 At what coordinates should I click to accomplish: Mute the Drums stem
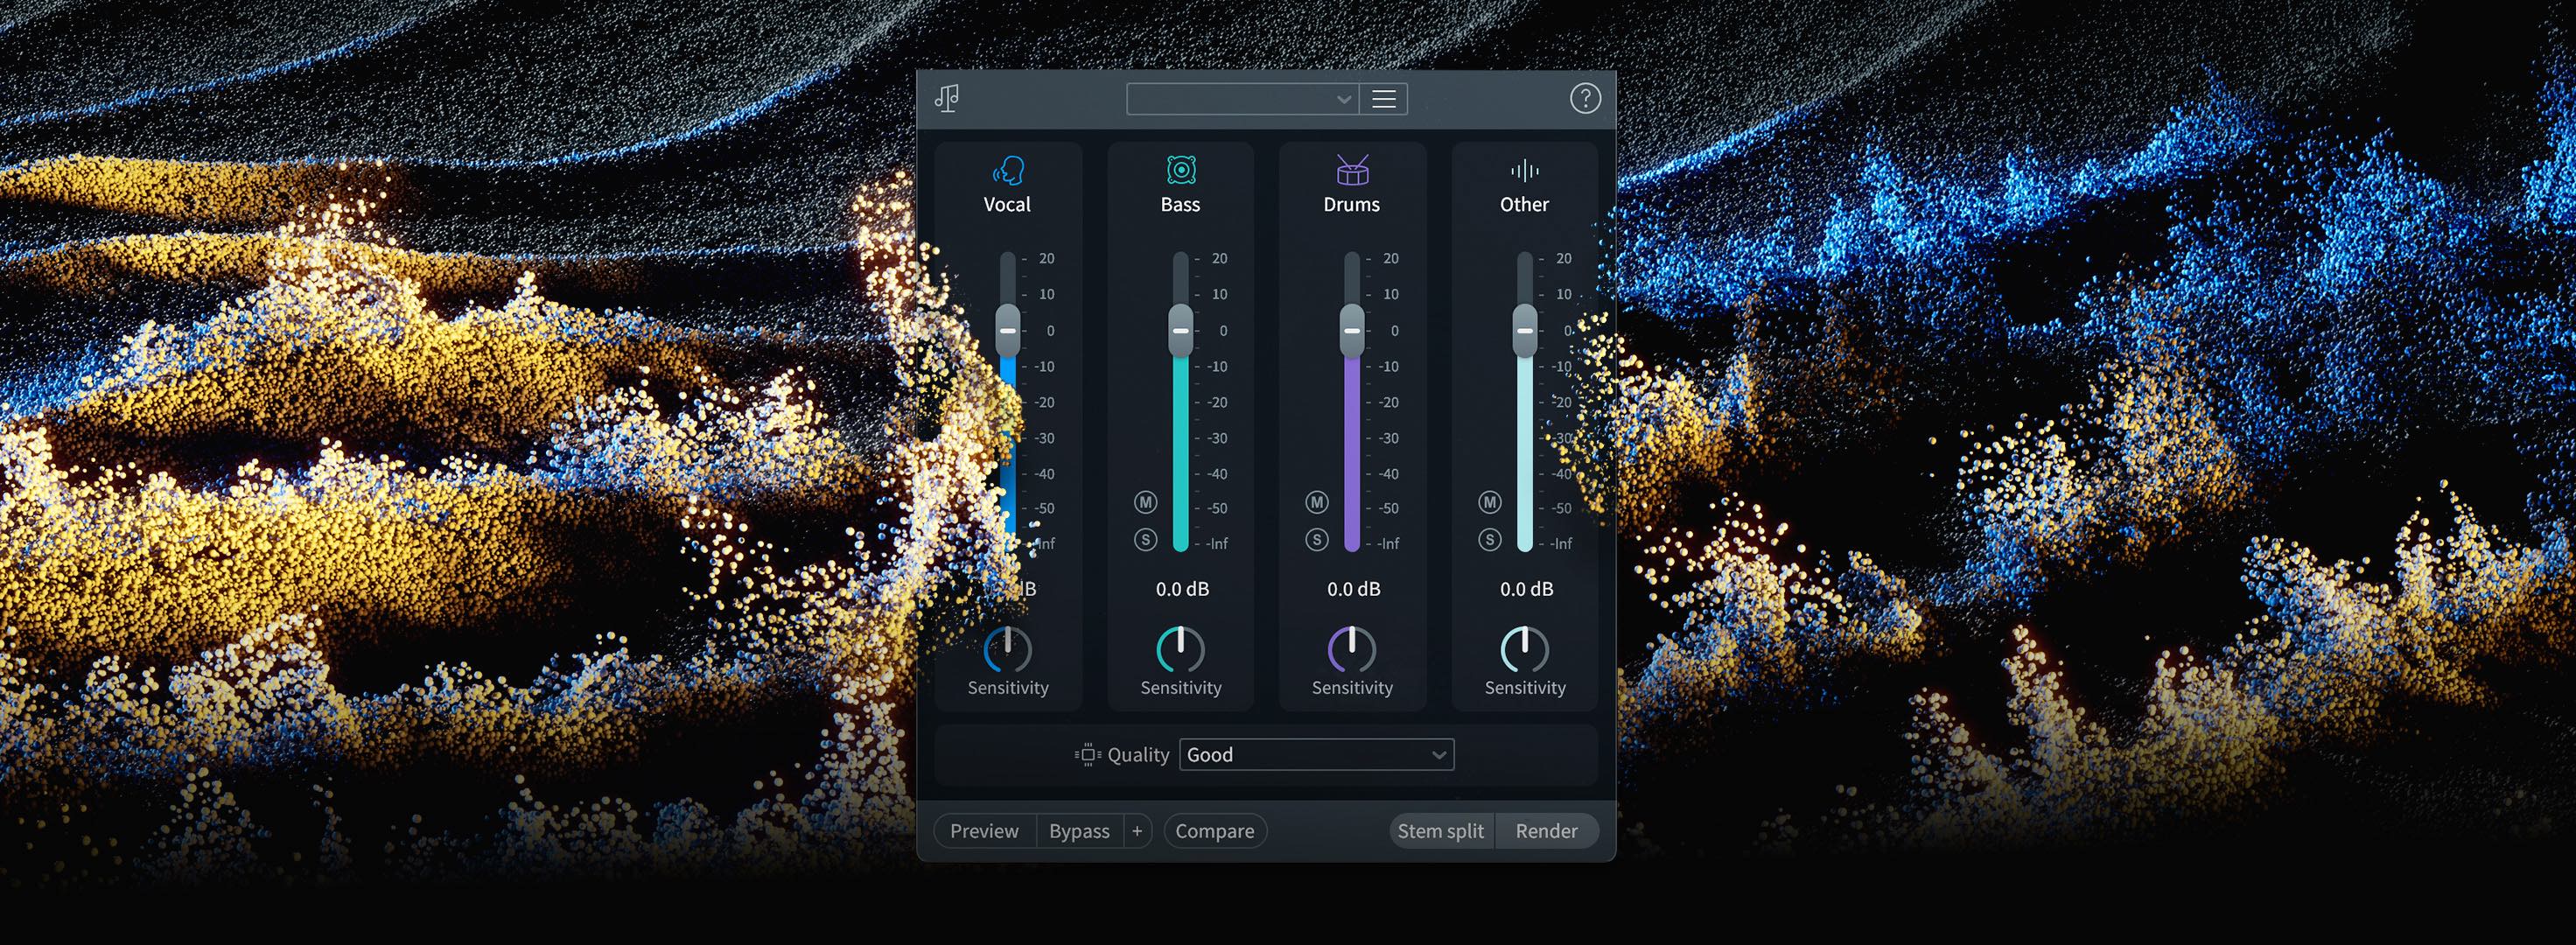click(1317, 502)
